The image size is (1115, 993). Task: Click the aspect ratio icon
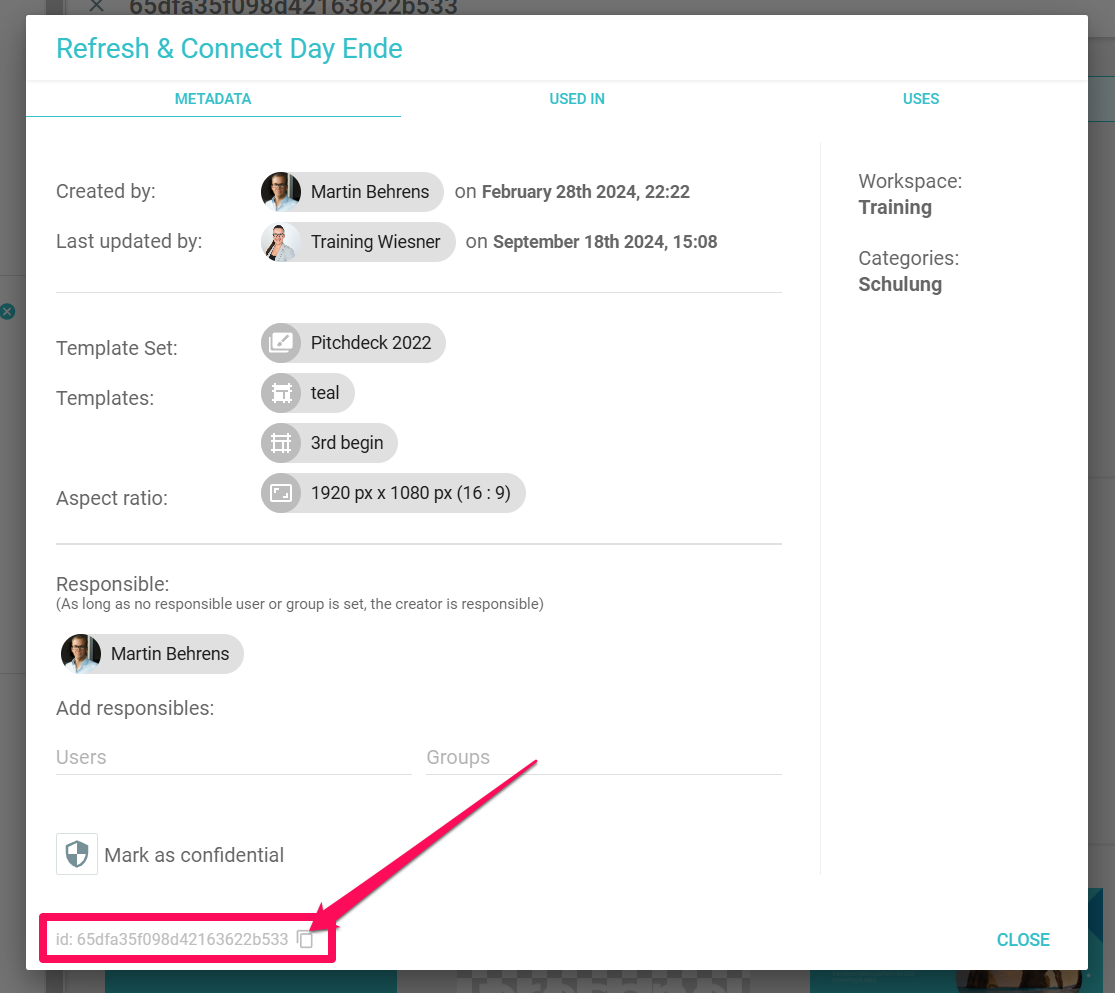(281, 493)
